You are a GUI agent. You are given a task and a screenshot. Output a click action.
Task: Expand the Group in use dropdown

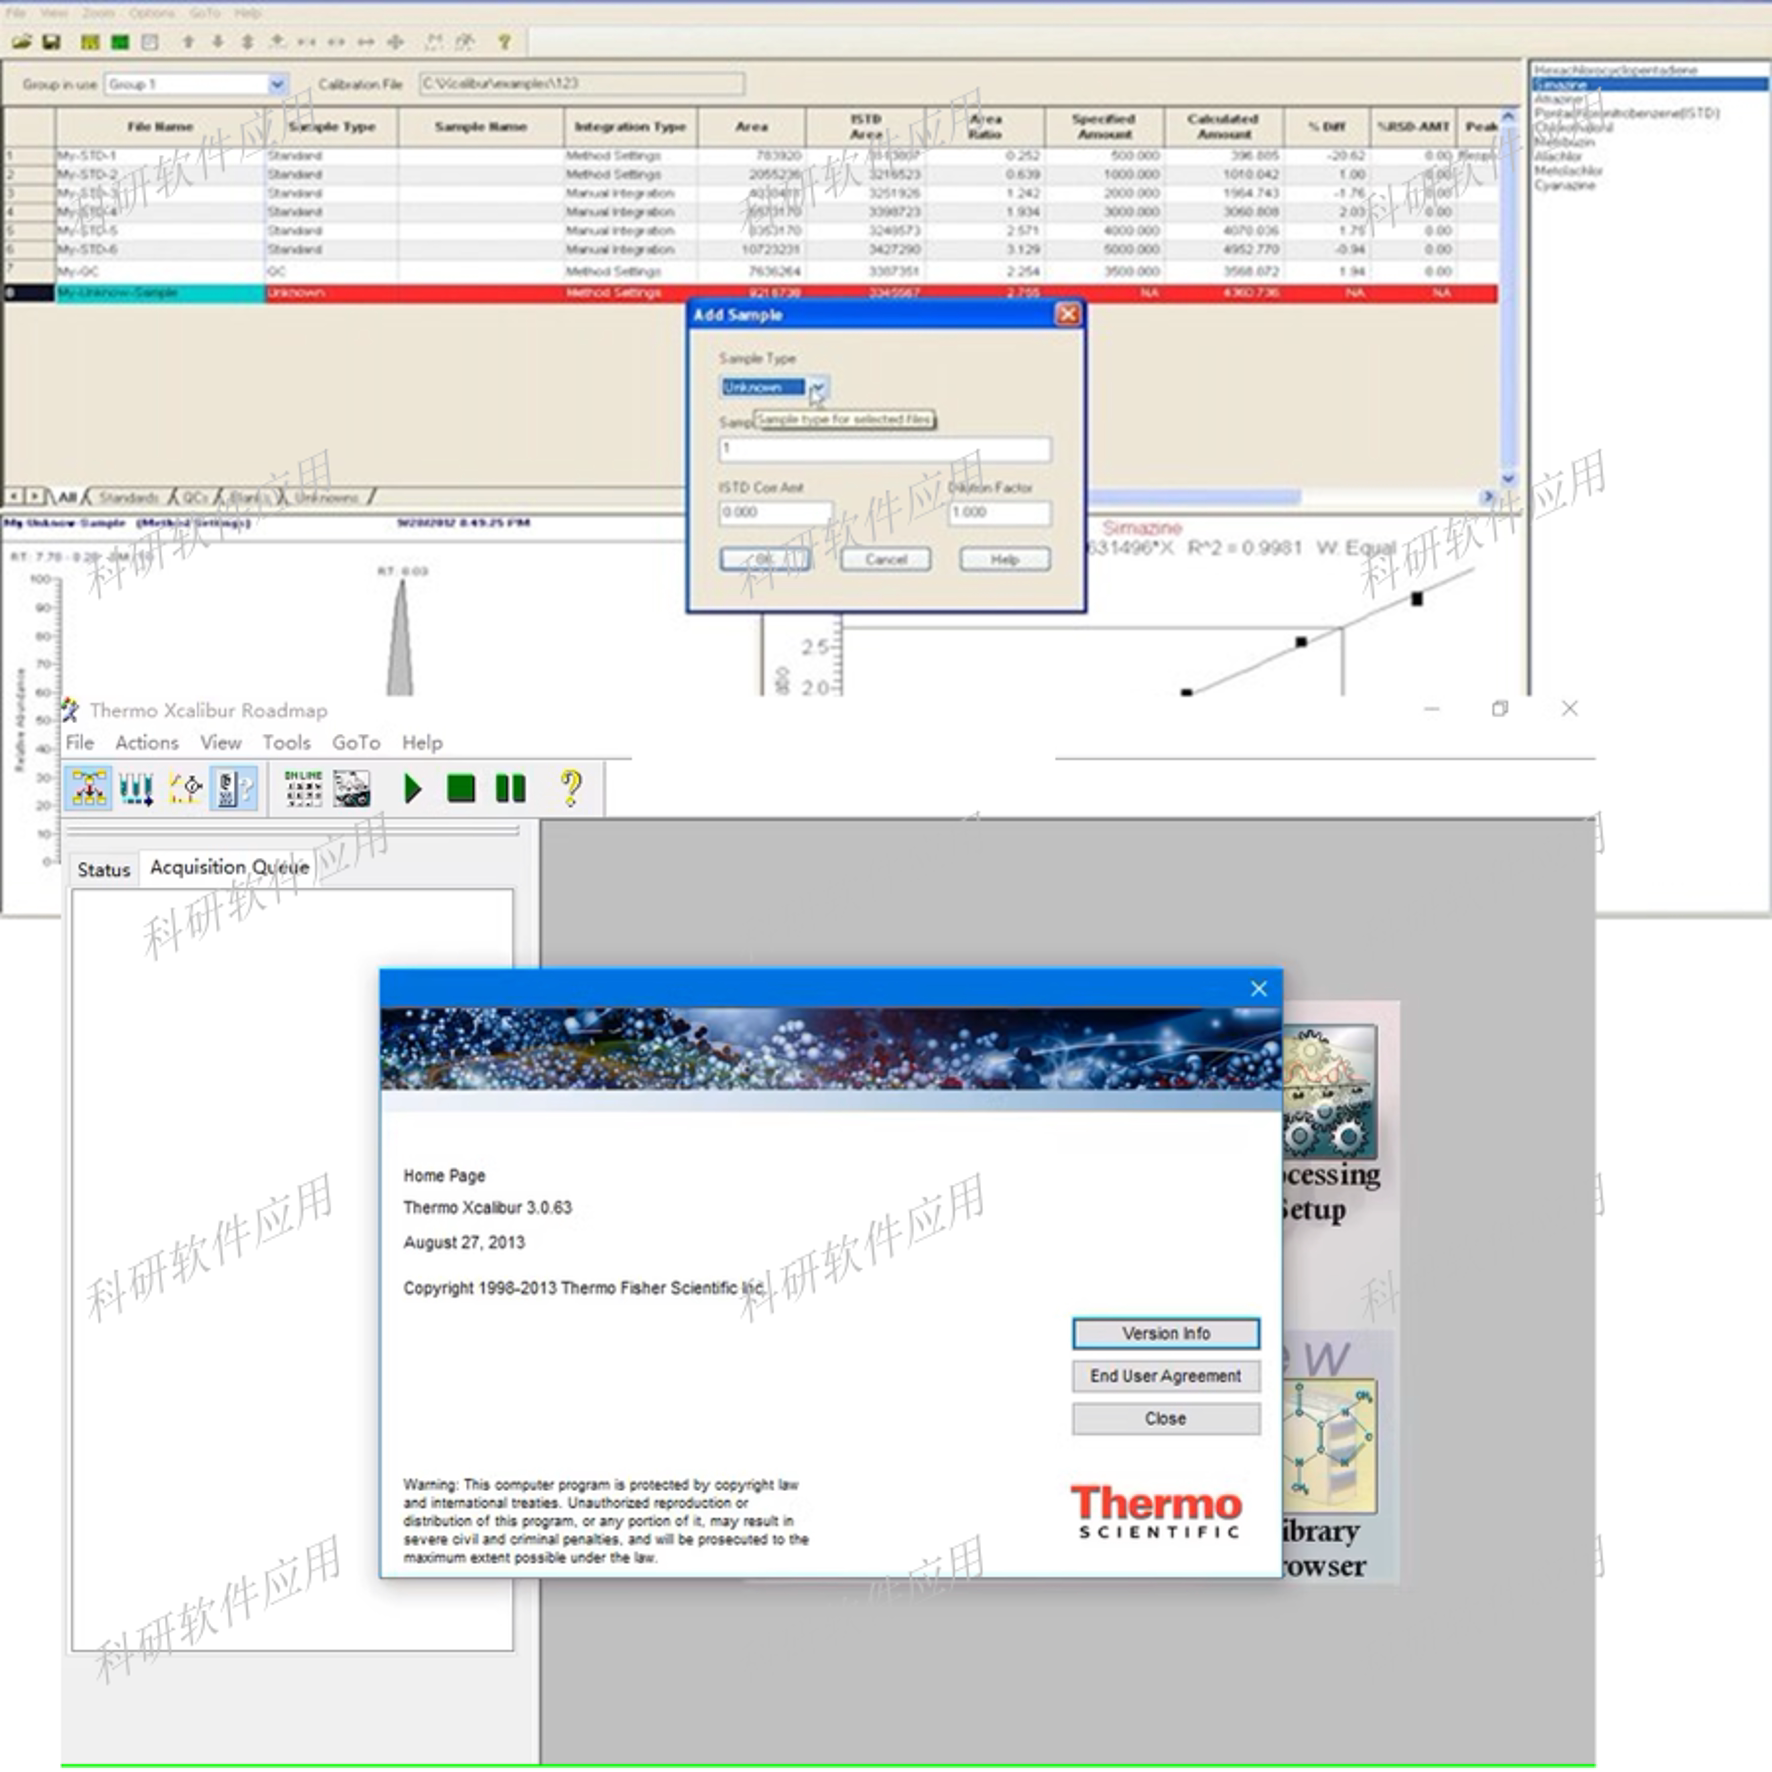tap(277, 84)
